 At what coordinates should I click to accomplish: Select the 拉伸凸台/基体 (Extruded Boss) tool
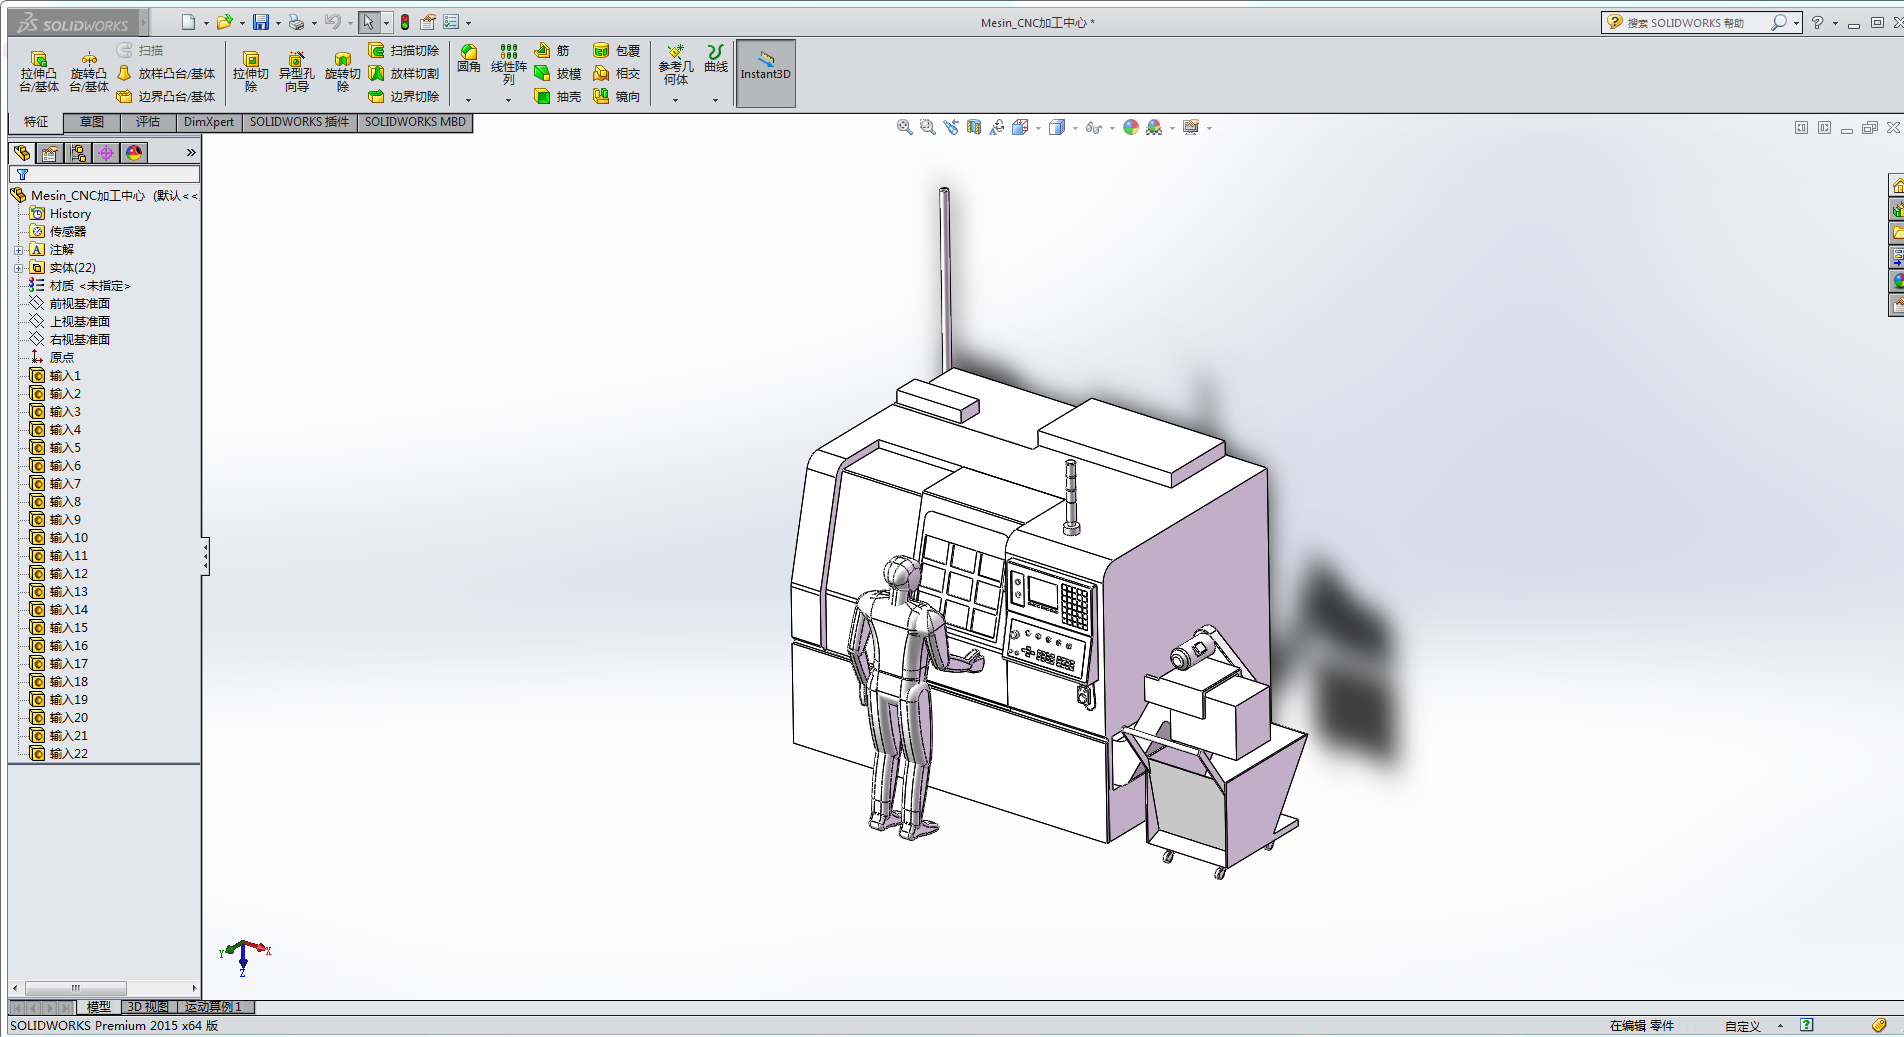[38, 70]
